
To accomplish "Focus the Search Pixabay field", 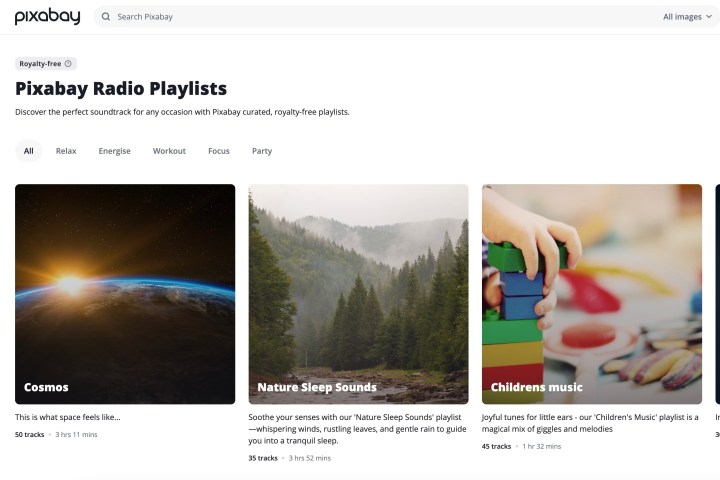I will pos(381,17).
